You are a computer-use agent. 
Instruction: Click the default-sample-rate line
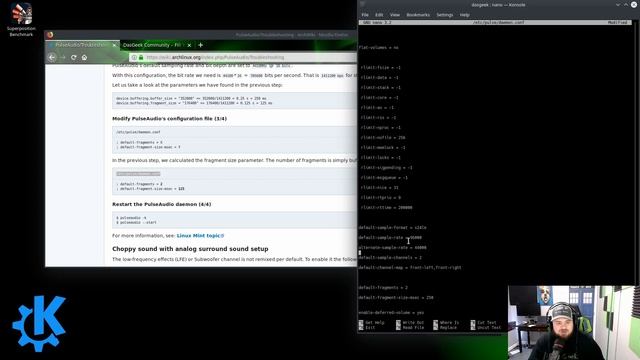[390, 237]
